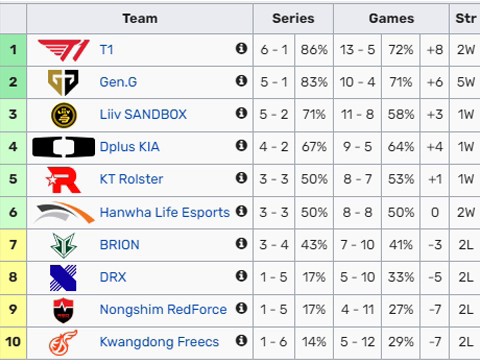Open the Dplus KIA team page
This screenshot has height=360, width=480.
pos(130,147)
